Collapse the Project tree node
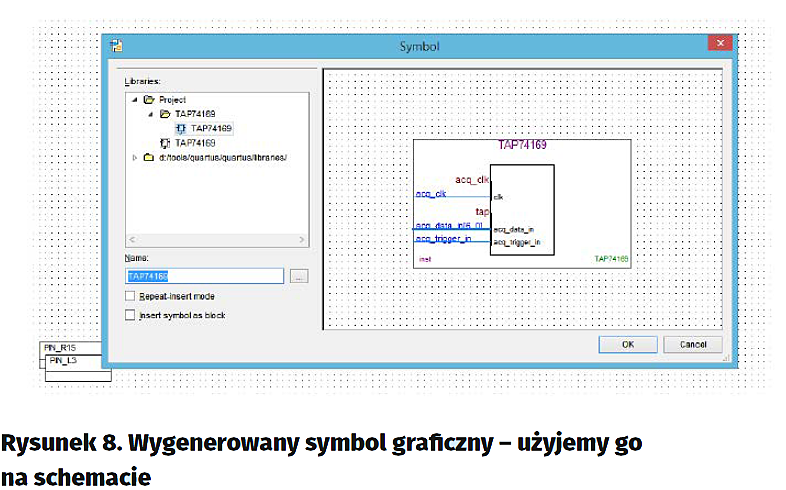Screen dimensions: 786x490 pyautogui.click(x=134, y=100)
